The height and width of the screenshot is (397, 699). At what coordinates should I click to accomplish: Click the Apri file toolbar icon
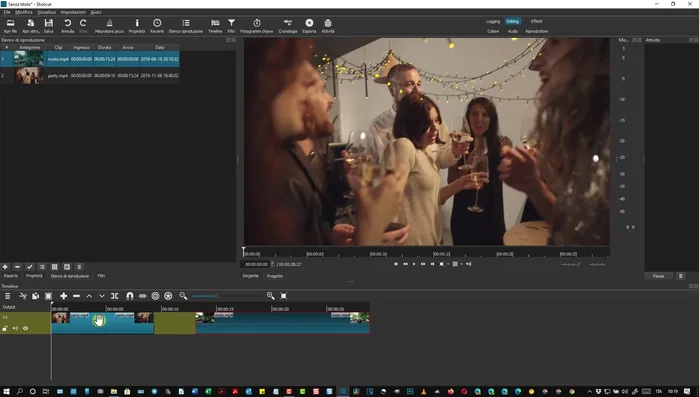tap(10, 26)
